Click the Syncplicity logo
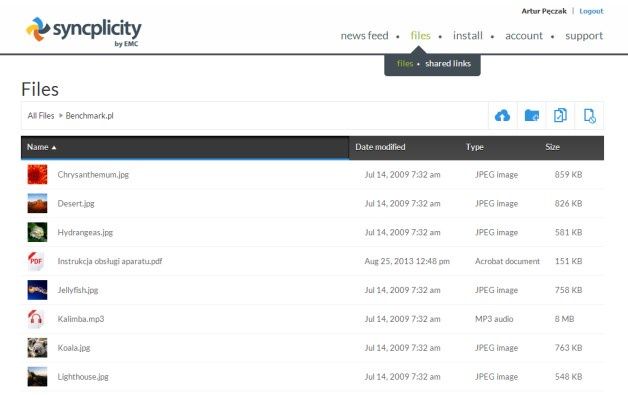Image resolution: width=628 pixels, height=395 pixels. (x=84, y=31)
